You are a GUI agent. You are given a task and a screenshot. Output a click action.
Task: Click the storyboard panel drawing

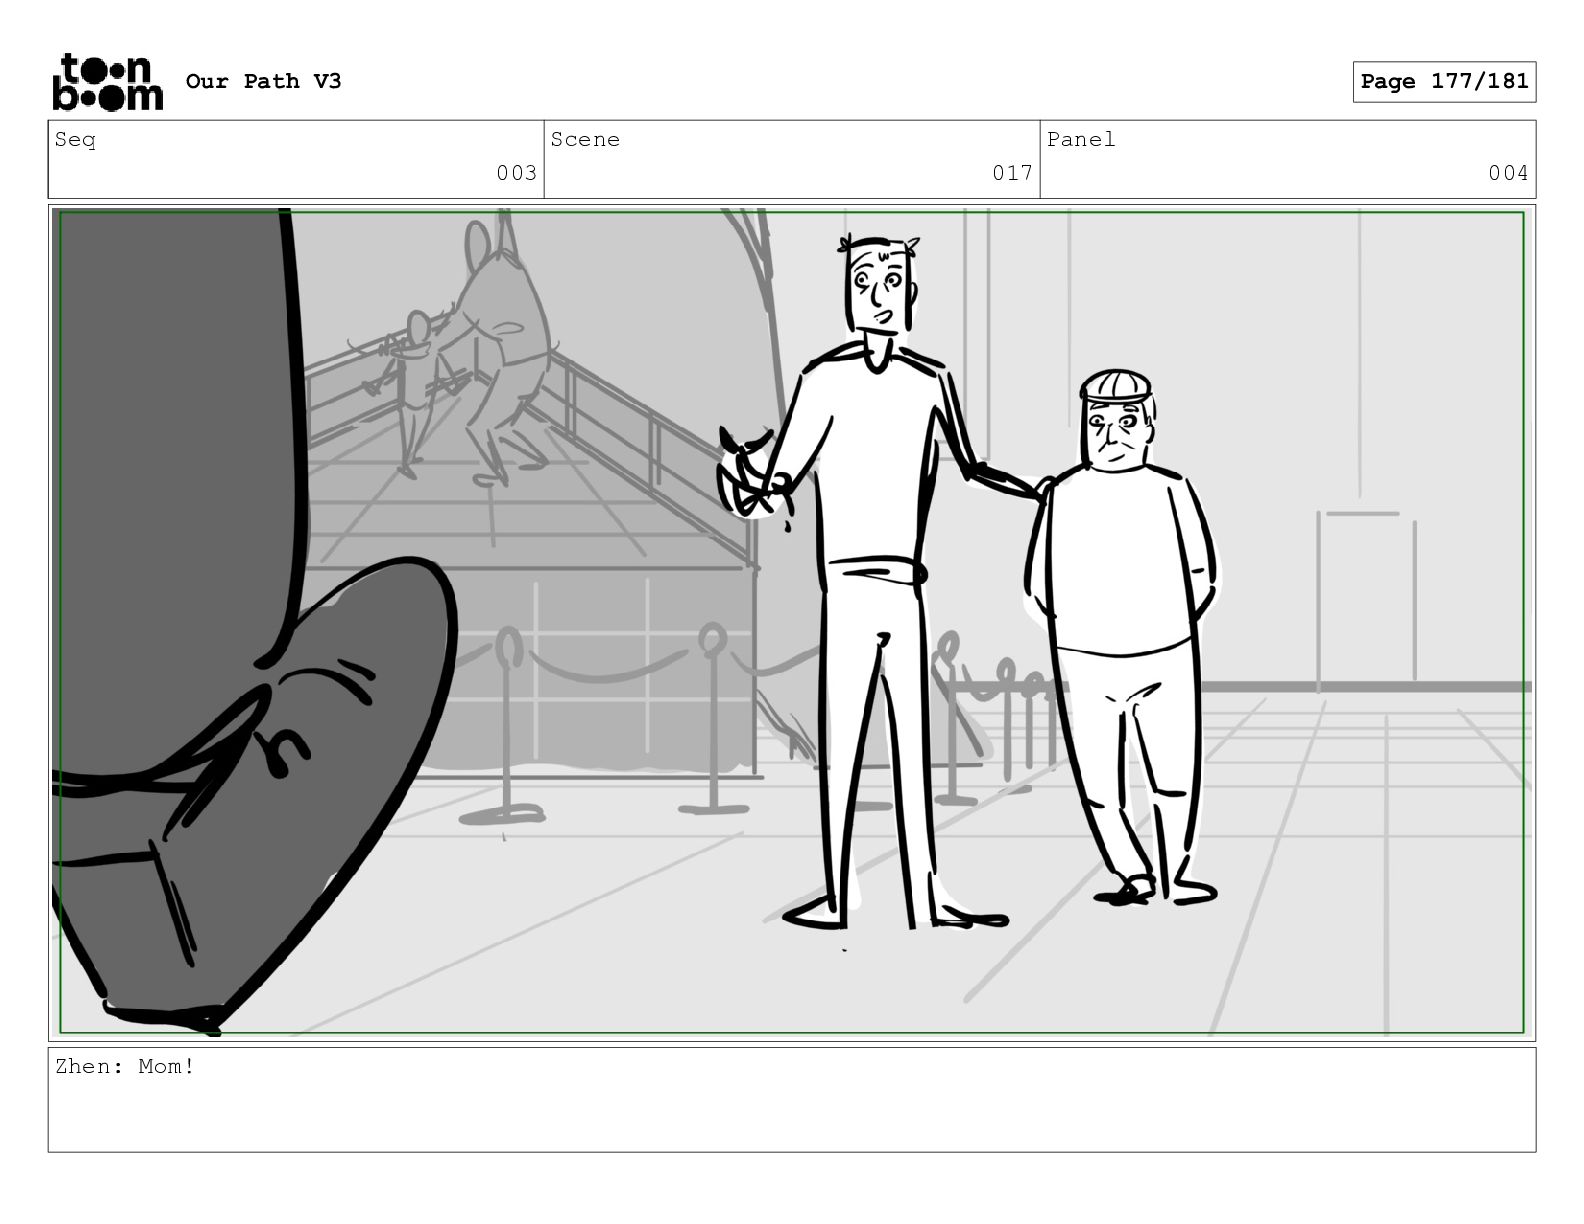click(x=792, y=622)
